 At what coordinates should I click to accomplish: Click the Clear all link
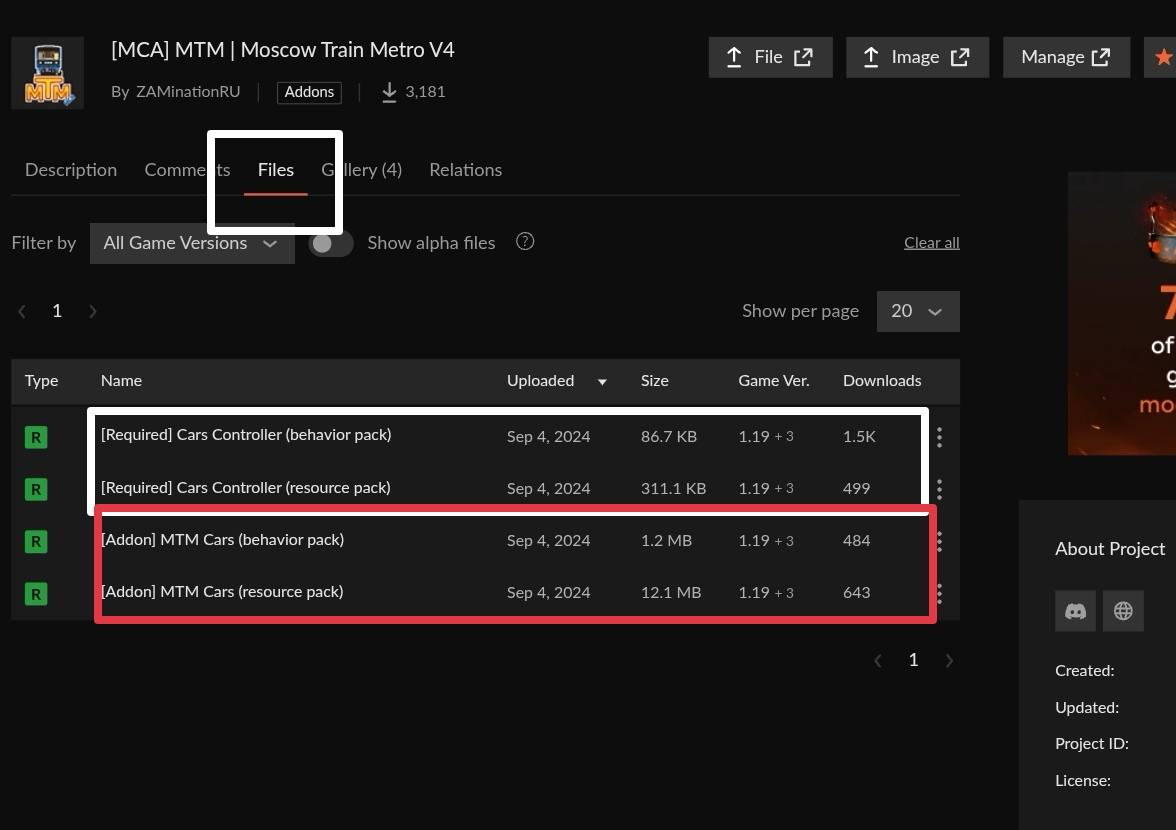pos(931,242)
